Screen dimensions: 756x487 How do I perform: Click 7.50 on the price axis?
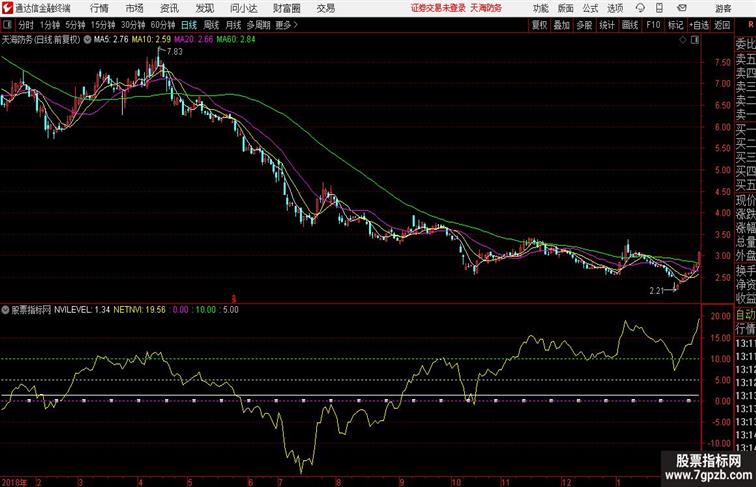tap(723, 62)
